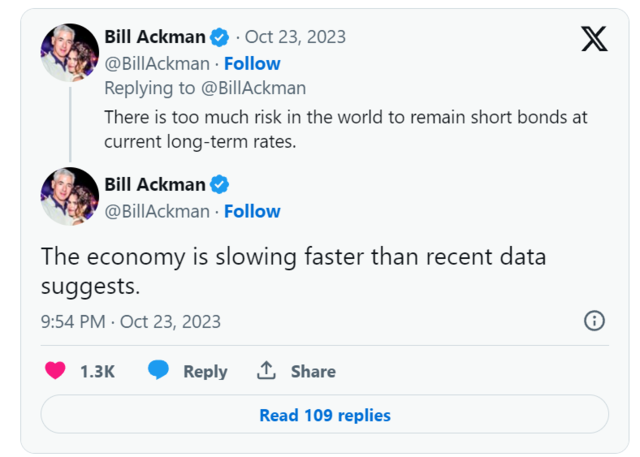Viewport: 640px width, 457px height.
Task: Click the Share text label
Action: 313,371
